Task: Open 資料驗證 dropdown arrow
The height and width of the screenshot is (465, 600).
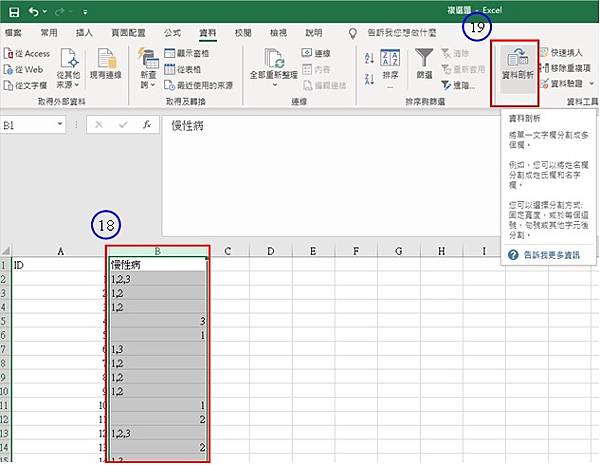Action: point(592,83)
